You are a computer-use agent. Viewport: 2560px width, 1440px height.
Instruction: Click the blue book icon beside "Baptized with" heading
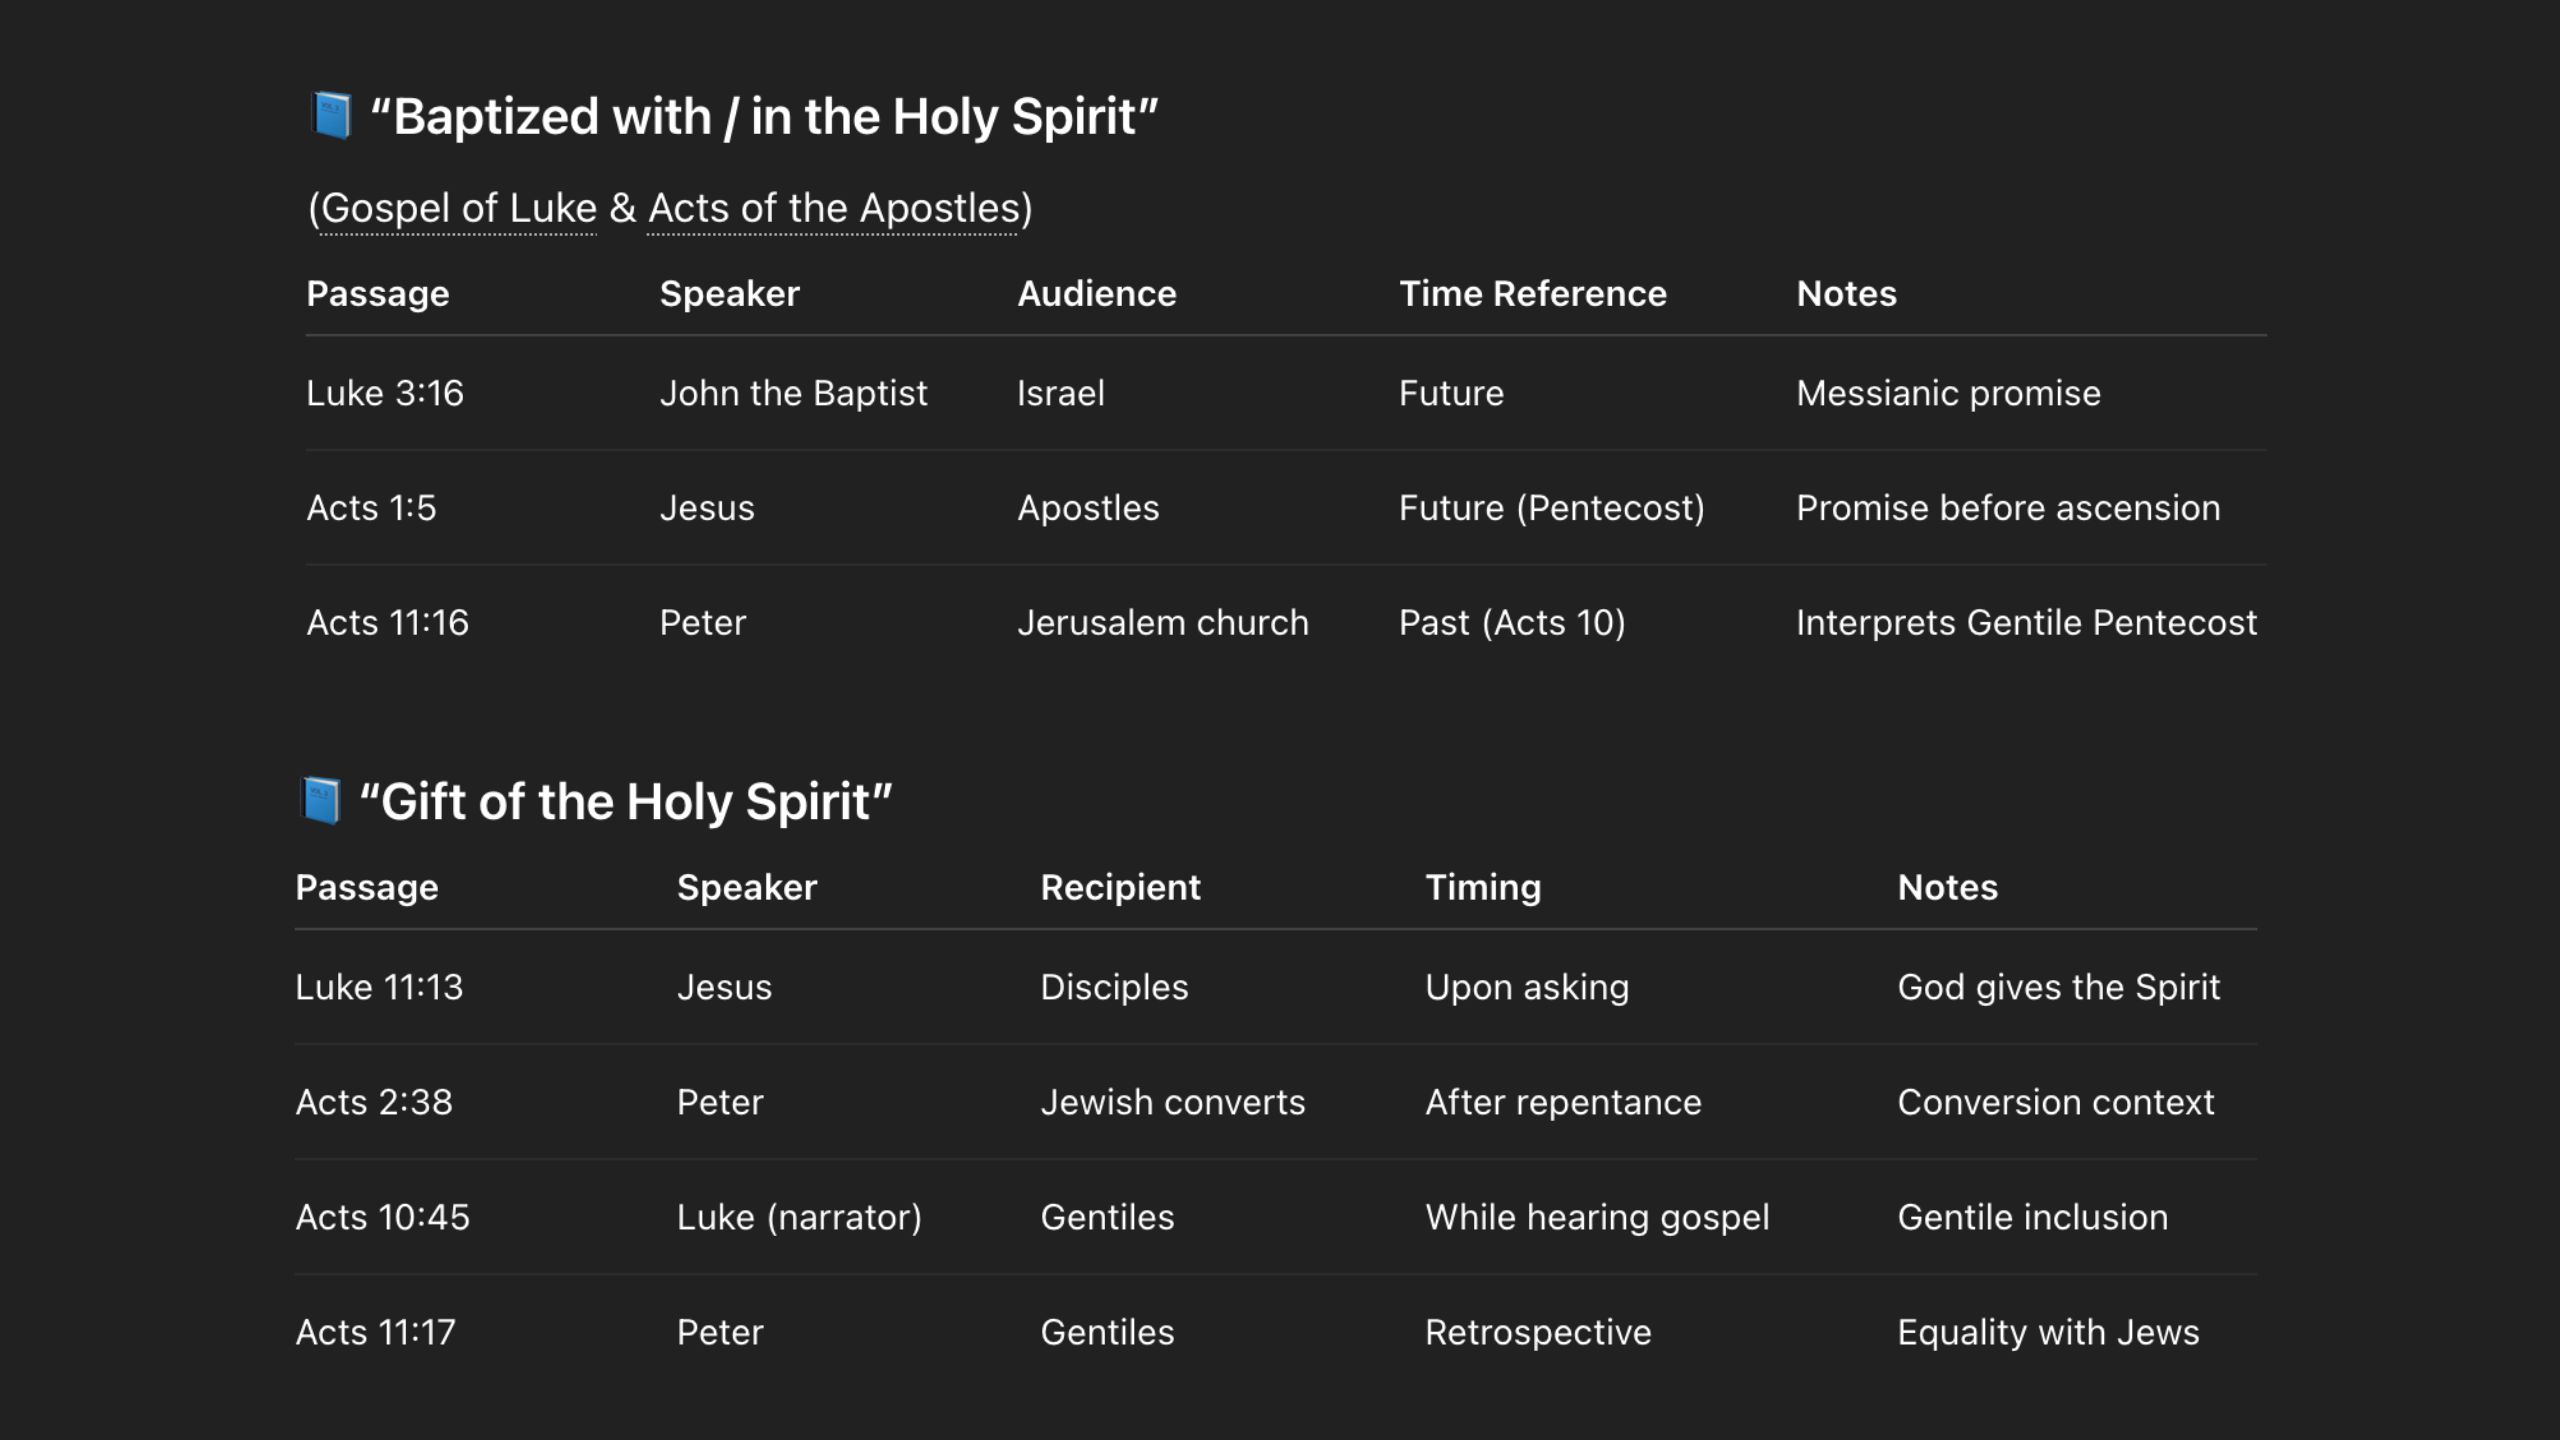click(331, 115)
